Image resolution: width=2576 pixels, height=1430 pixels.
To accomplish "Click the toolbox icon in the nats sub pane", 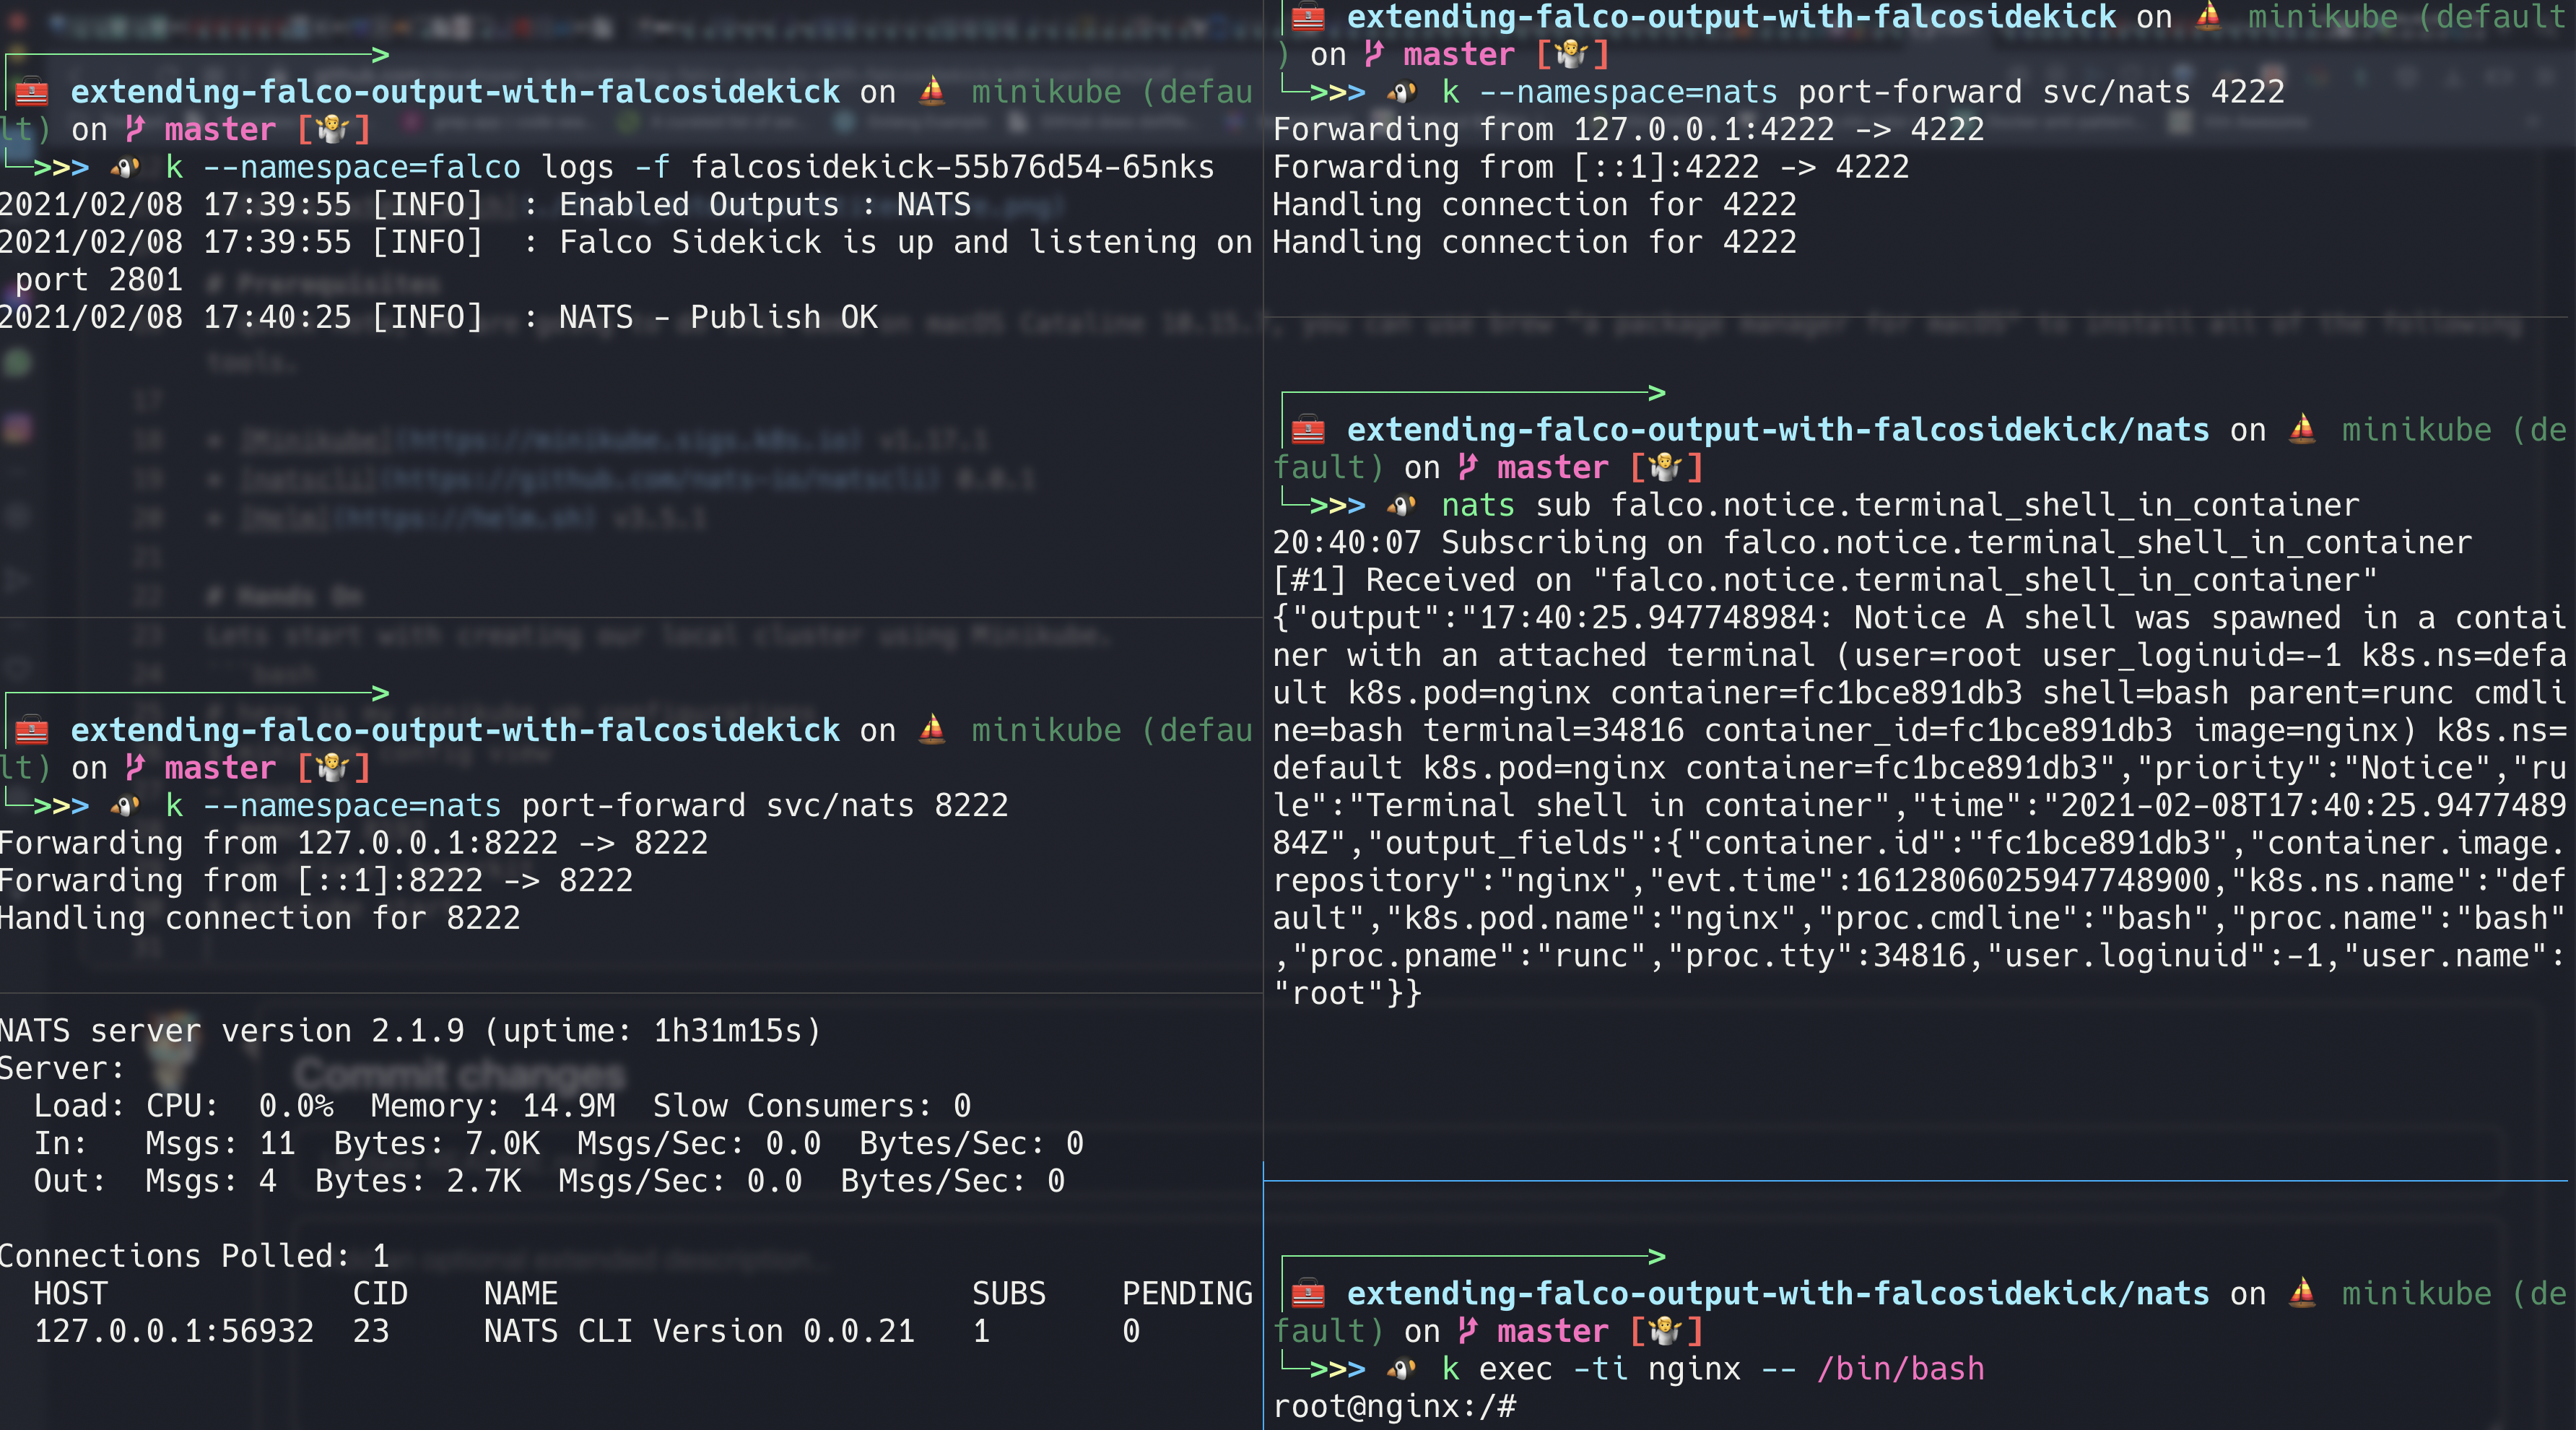I will click(1308, 430).
